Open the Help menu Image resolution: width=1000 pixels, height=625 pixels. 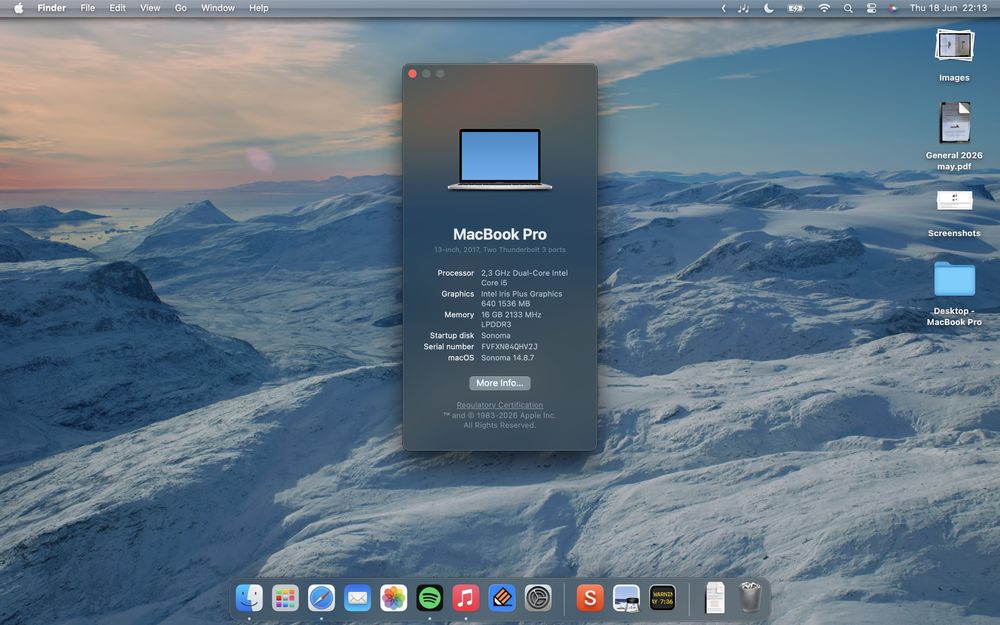coord(258,8)
